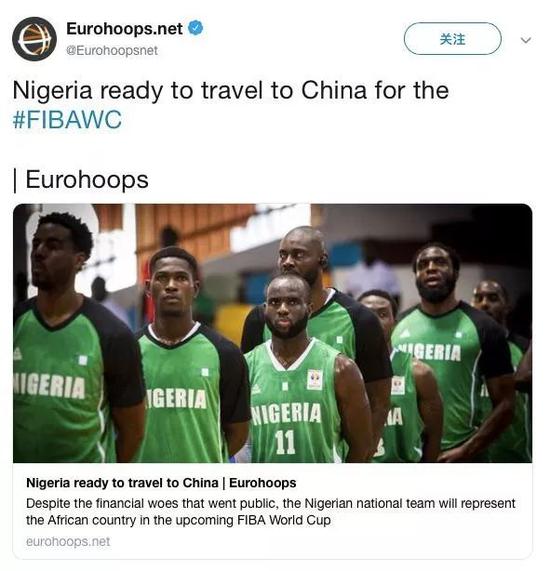Click the article description text in card
Viewport: 550px width, 571px height.
(271, 512)
